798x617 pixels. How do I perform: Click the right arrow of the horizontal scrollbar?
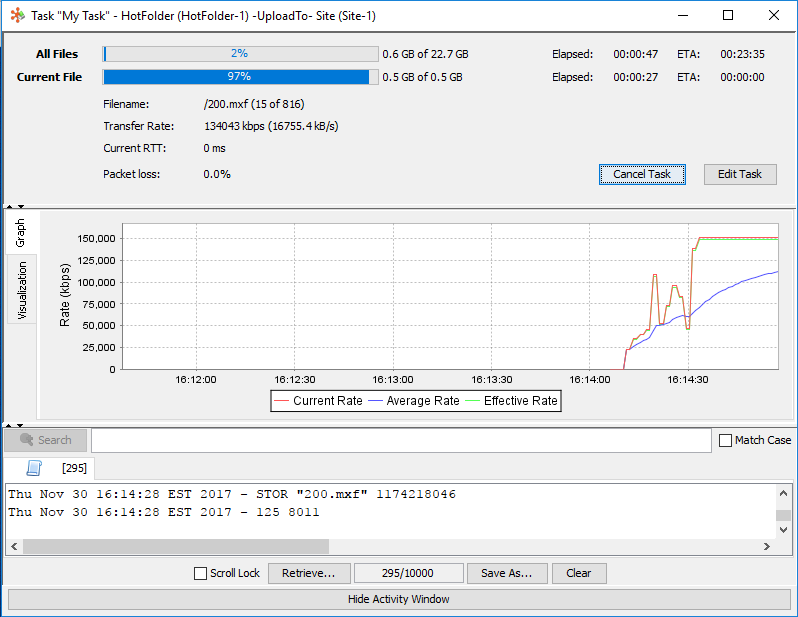tap(767, 547)
